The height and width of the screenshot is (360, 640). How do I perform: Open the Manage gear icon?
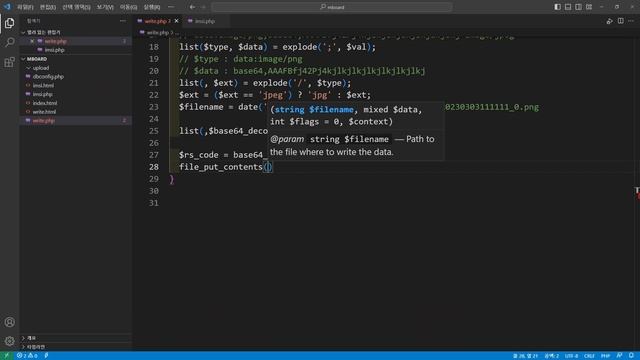point(9,341)
